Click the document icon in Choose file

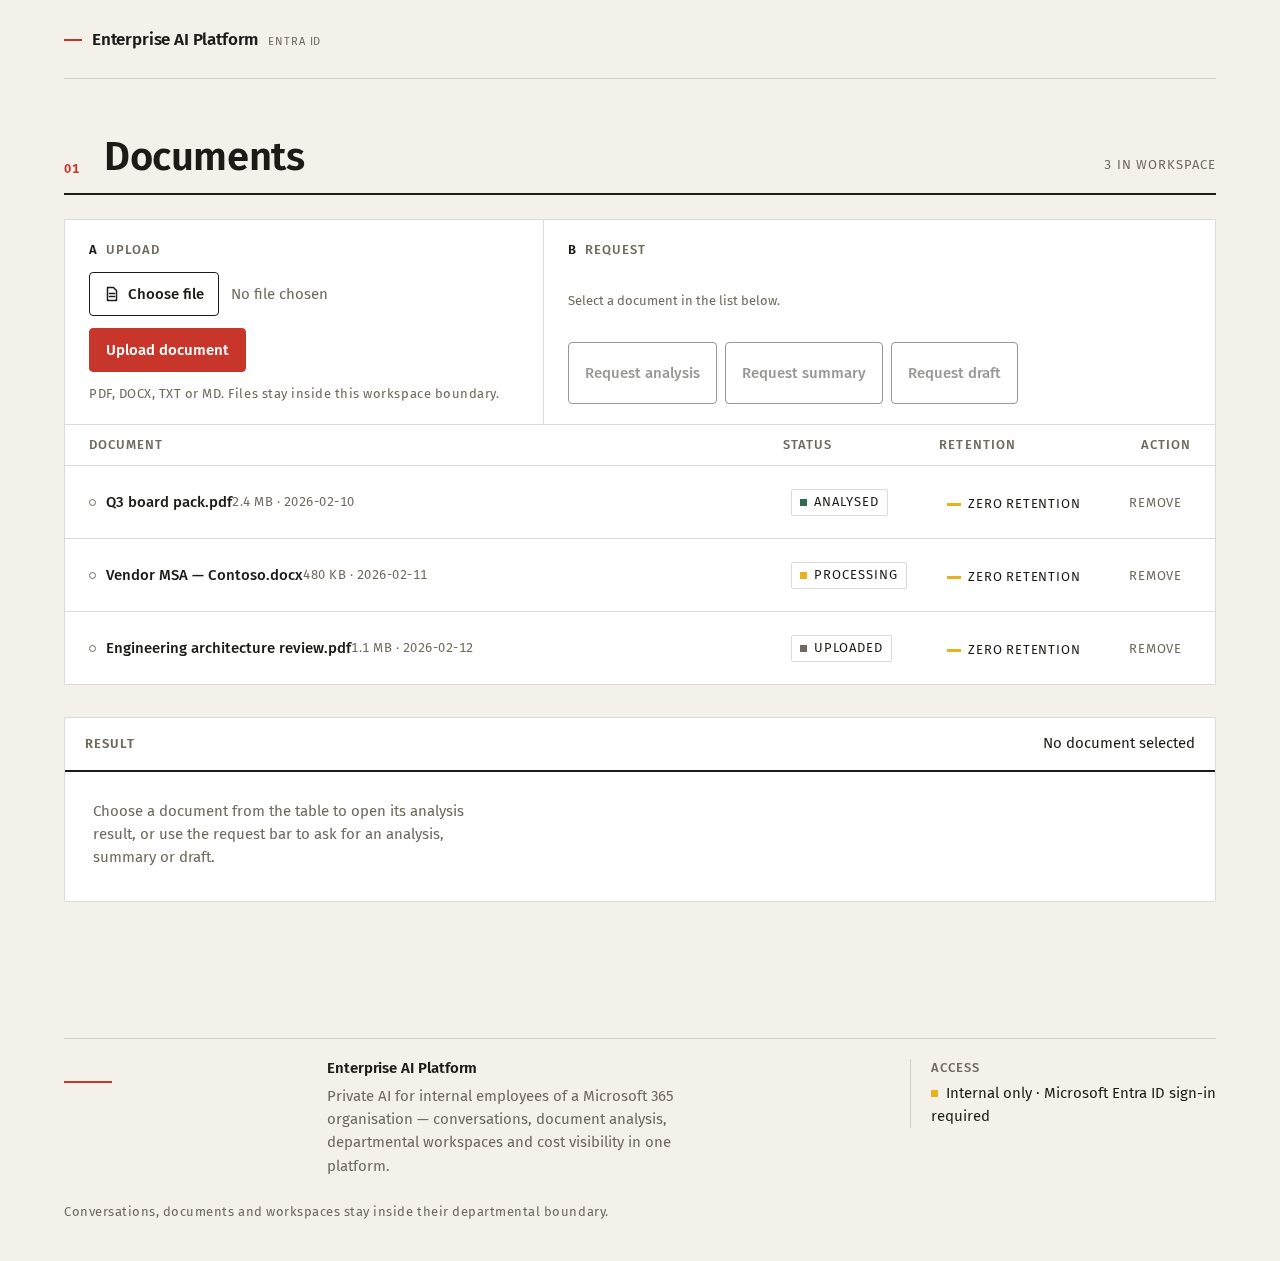pyautogui.click(x=112, y=294)
